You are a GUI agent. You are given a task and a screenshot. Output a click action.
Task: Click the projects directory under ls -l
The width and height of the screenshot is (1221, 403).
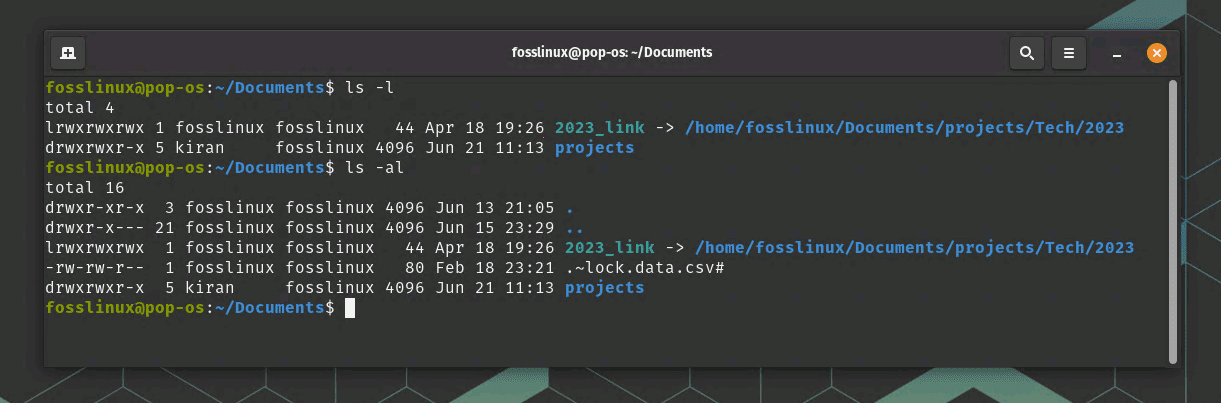pyautogui.click(x=594, y=148)
